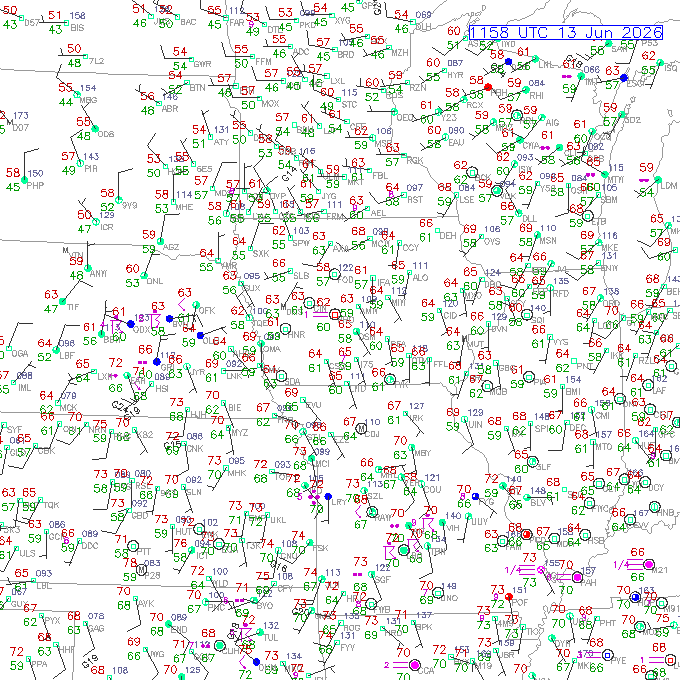Click the MKE station label
Screen dimensions: 680x680
pyautogui.click(x=610, y=248)
